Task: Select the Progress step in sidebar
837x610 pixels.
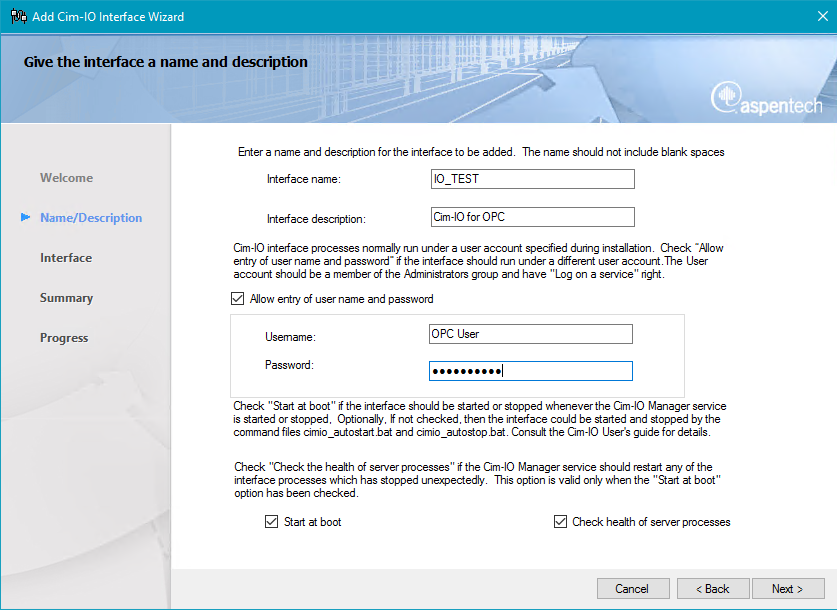Action: pos(64,338)
